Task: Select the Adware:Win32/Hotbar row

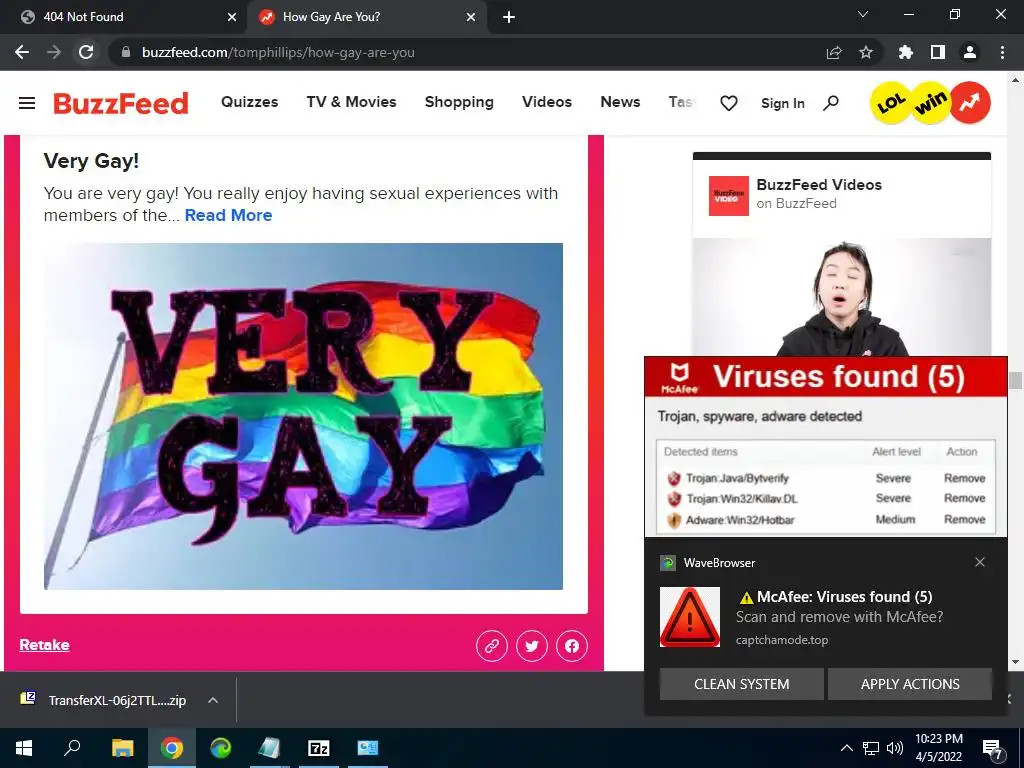Action: pyautogui.click(x=825, y=520)
